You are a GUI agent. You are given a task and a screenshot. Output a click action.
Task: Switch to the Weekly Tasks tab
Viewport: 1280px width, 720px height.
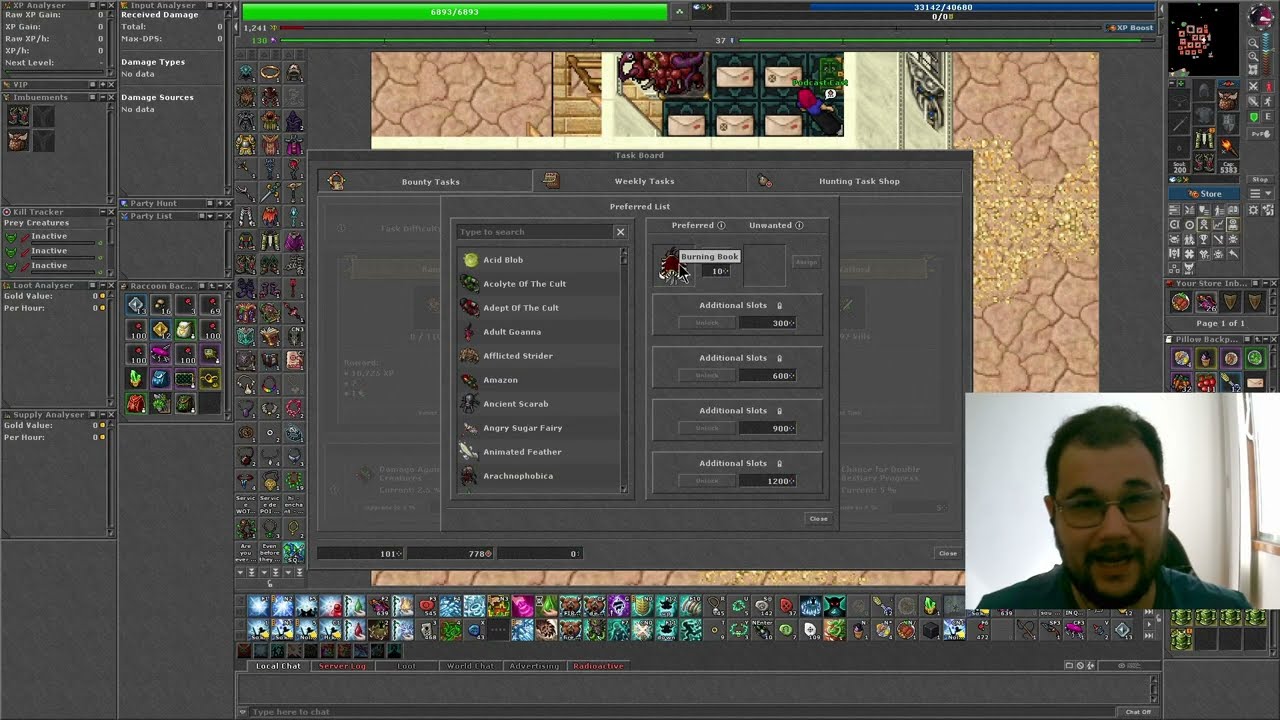tap(640, 181)
